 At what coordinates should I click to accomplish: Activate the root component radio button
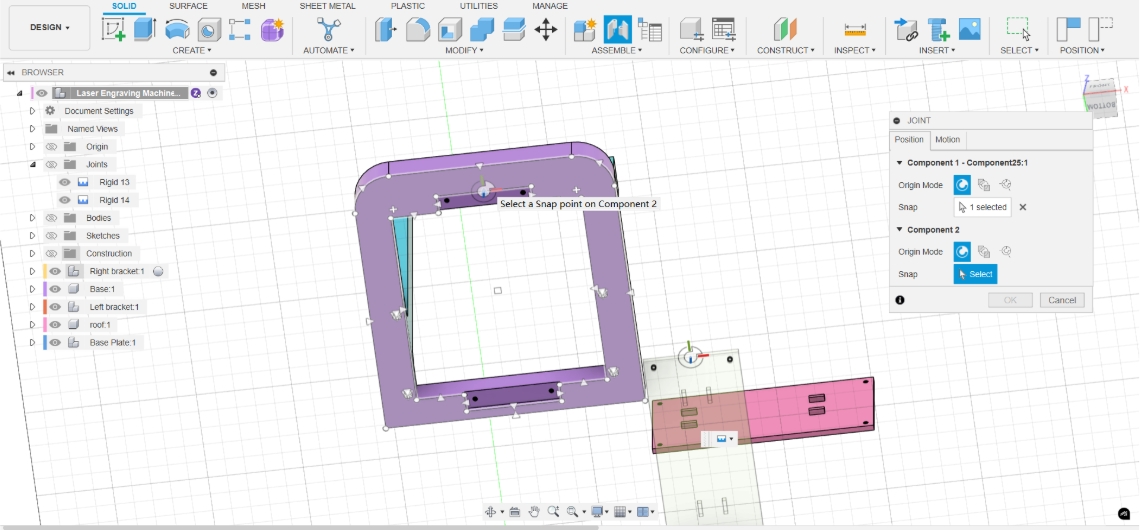tap(212, 93)
